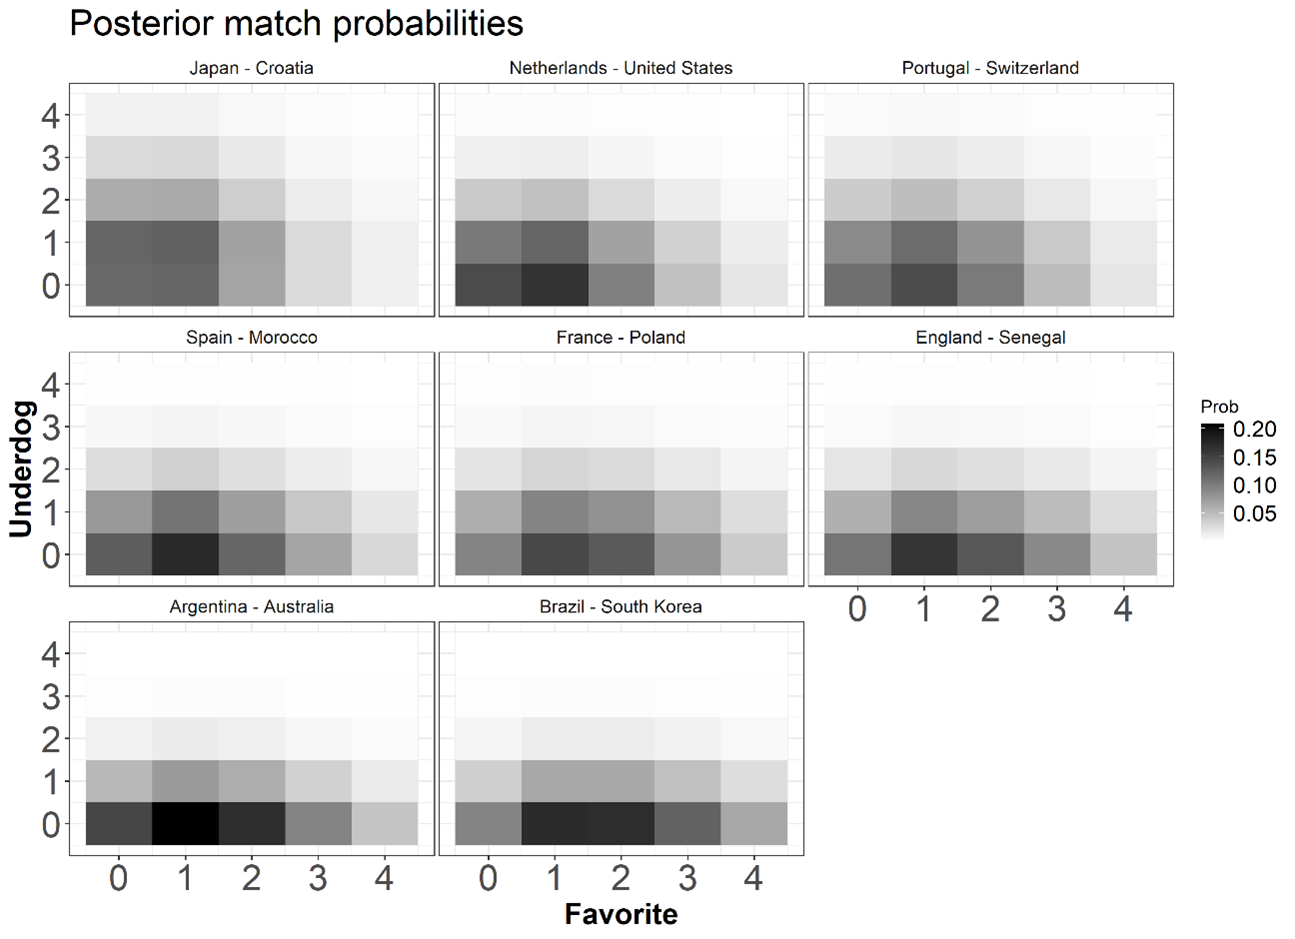
Task: Click the Spain - Morocco panel title
Action: pos(251,338)
